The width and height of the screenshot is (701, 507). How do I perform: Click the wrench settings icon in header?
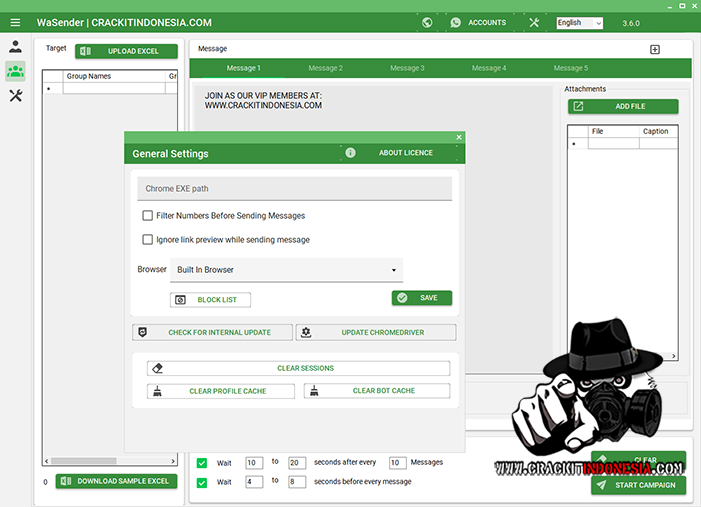(x=534, y=22)
